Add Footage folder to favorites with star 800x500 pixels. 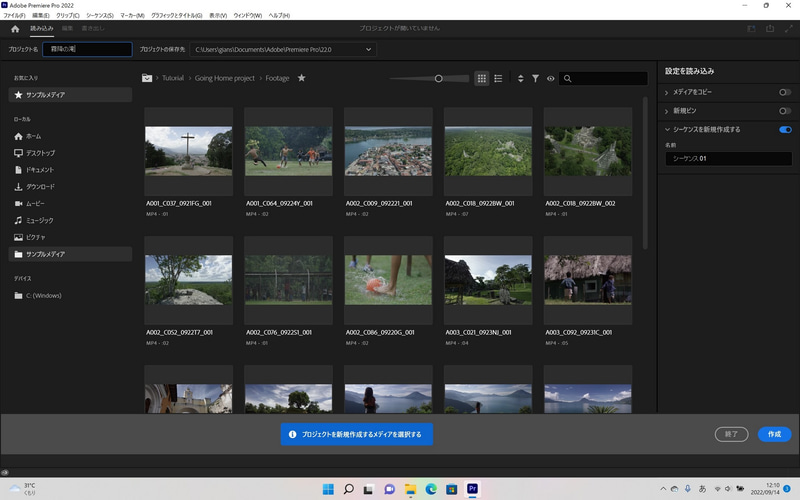[302, 78]
